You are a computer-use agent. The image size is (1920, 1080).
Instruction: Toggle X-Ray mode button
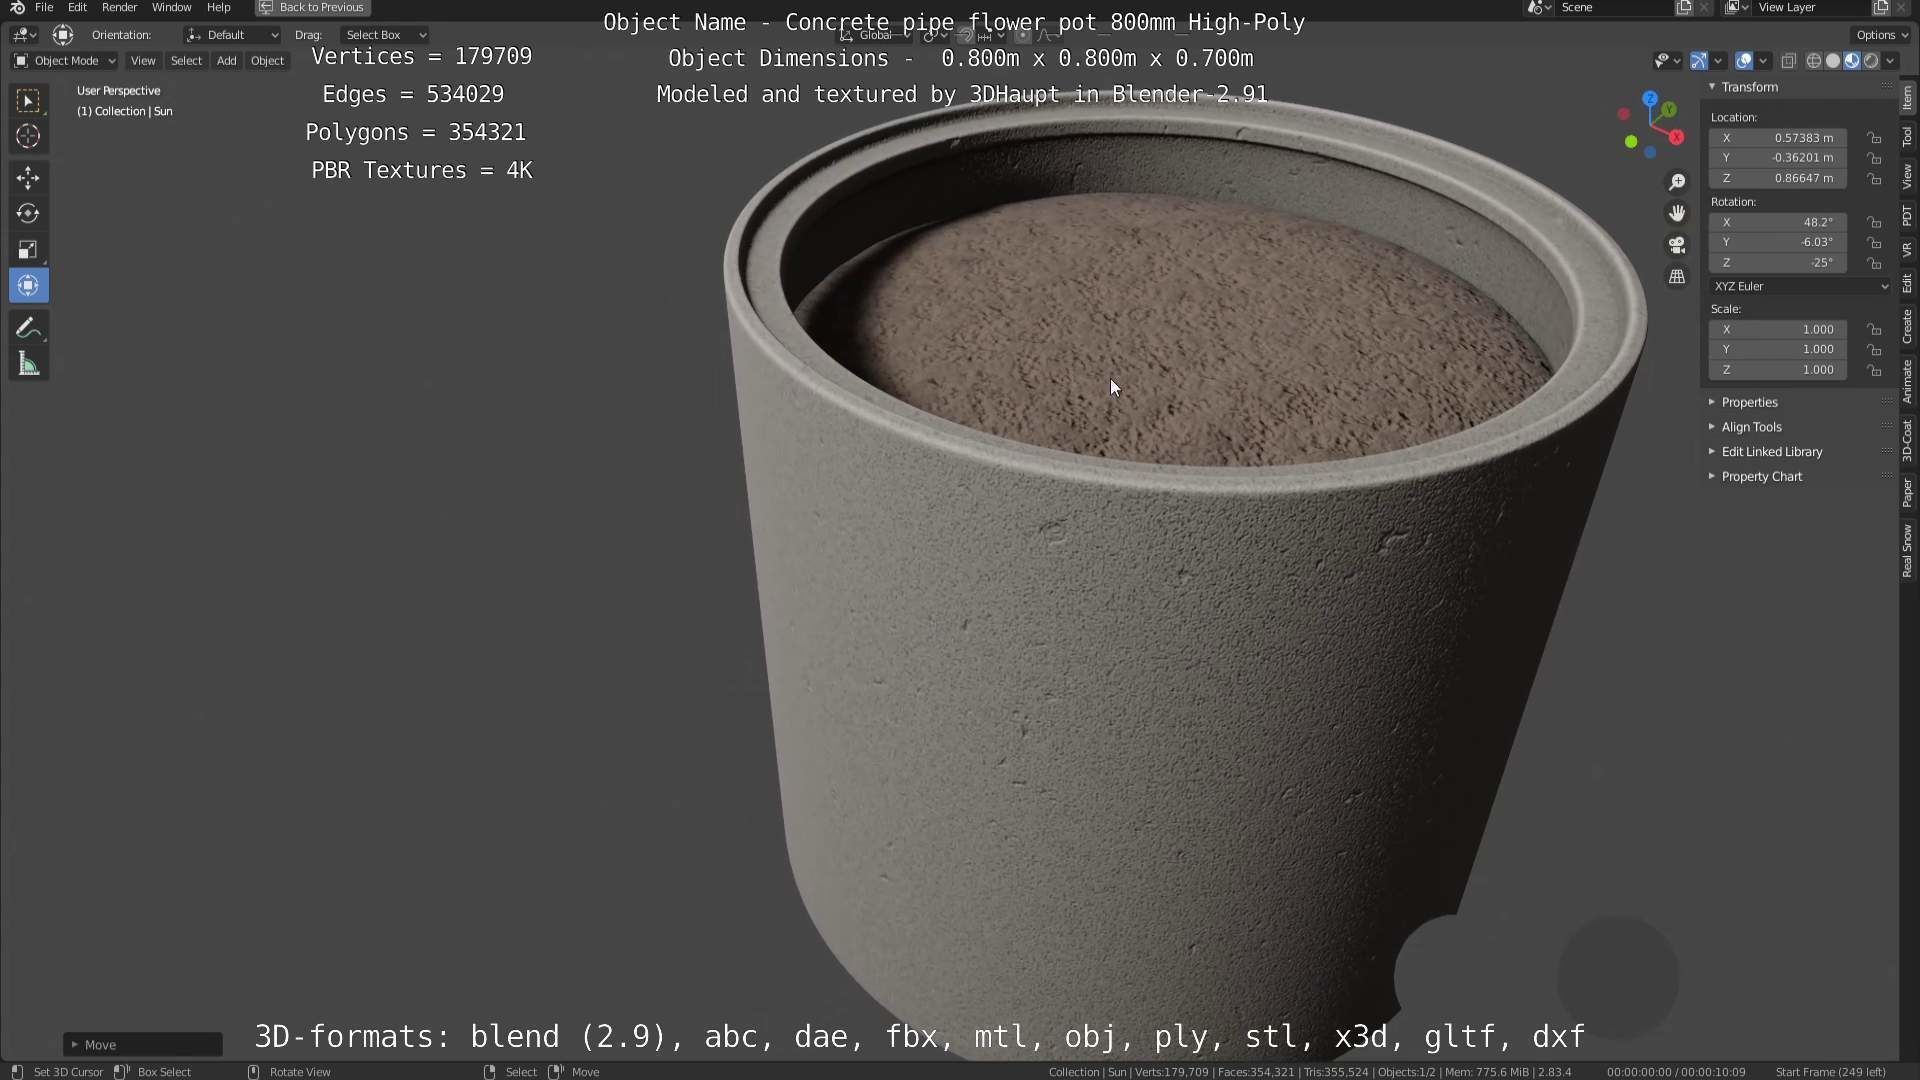1789,61
